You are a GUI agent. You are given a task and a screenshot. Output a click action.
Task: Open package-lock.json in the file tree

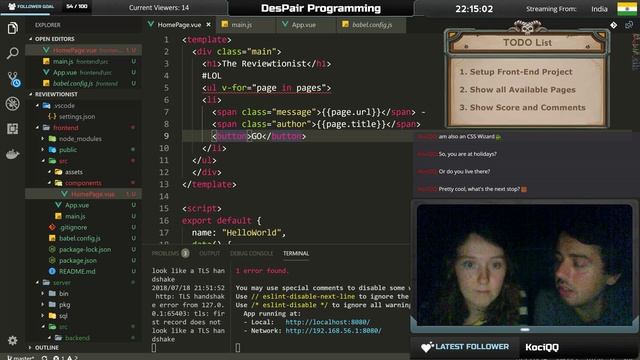[x=84, y=249]
